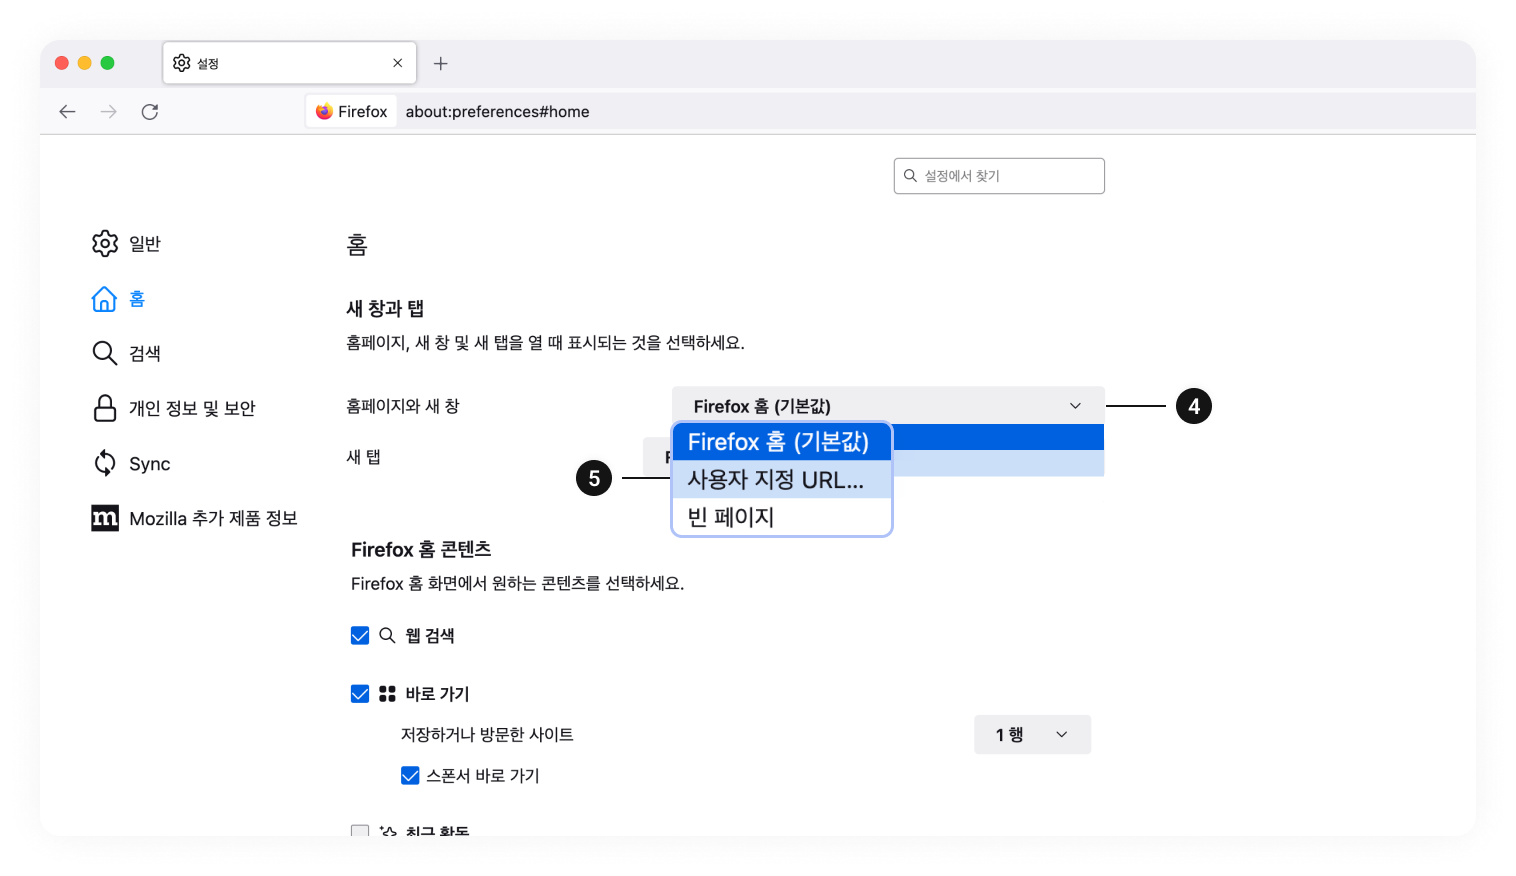
Task: Click the 설정 browser tab
Action: point(270,62)
